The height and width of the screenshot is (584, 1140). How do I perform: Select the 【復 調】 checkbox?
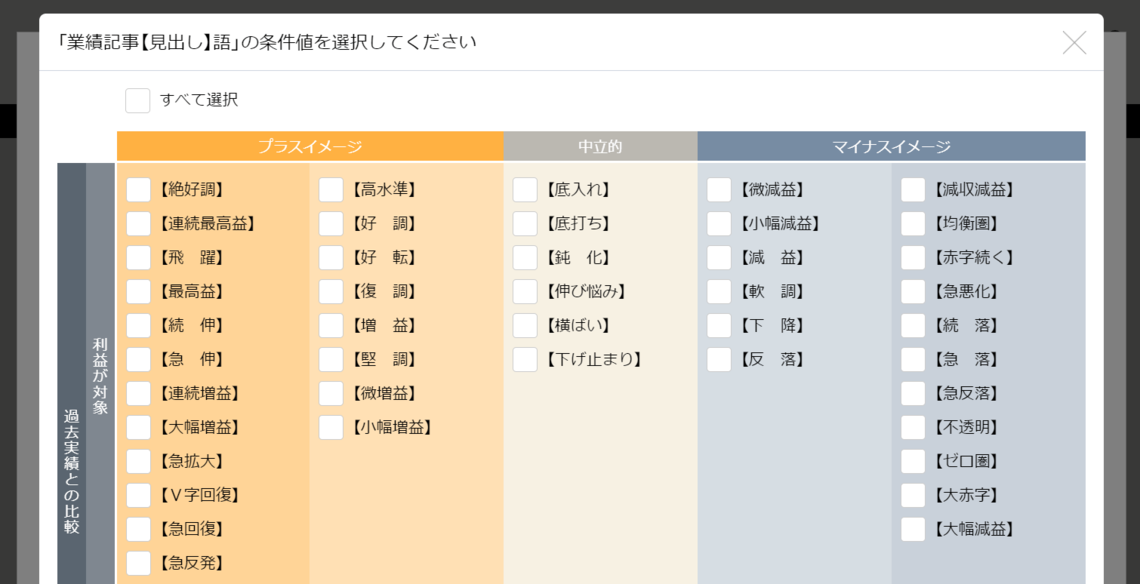pyautogui.click(x=331, y=292)
